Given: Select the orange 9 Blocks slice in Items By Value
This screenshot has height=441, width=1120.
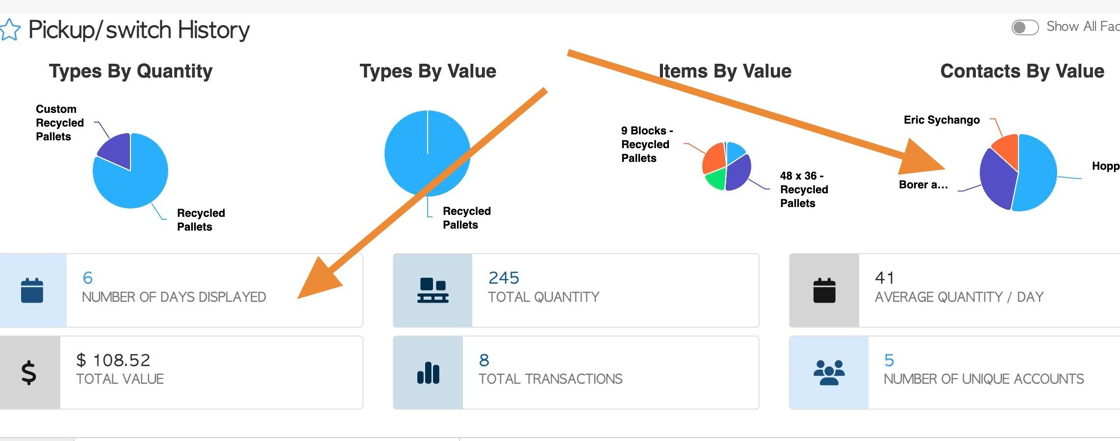Looking at the screenshot, I should (x=713, y=158).
